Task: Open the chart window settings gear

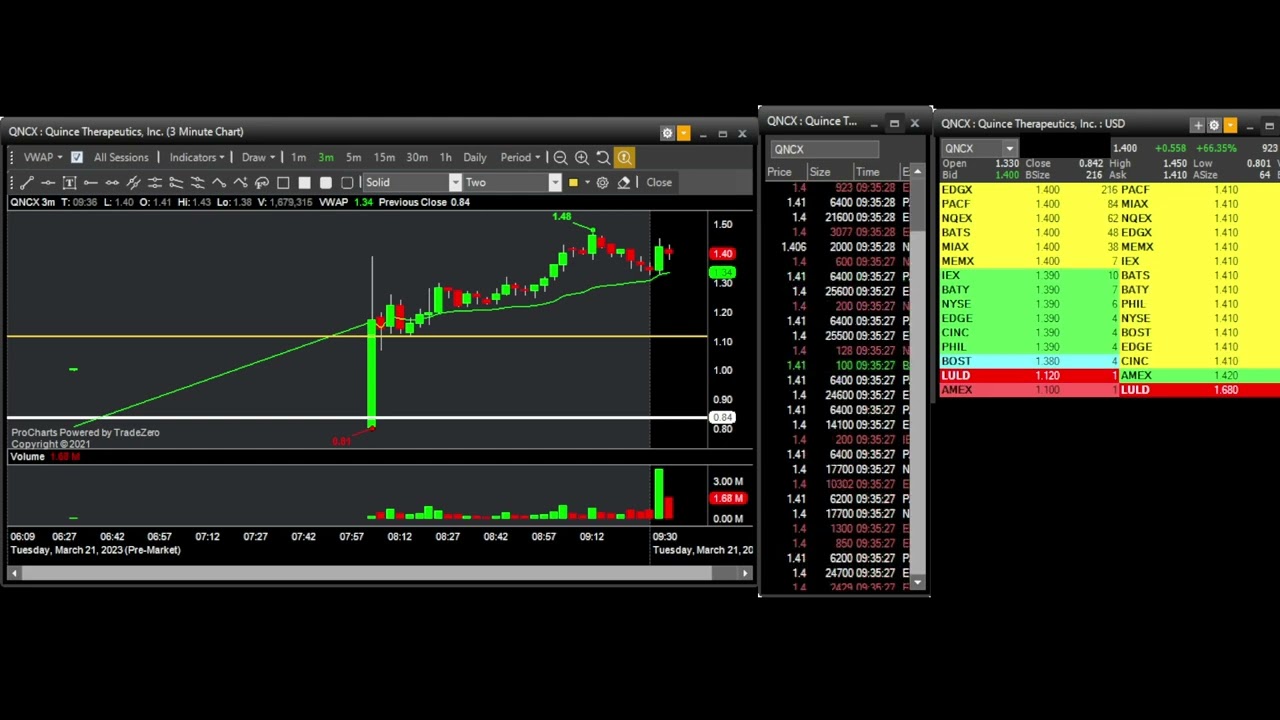Action: point(667,133)
